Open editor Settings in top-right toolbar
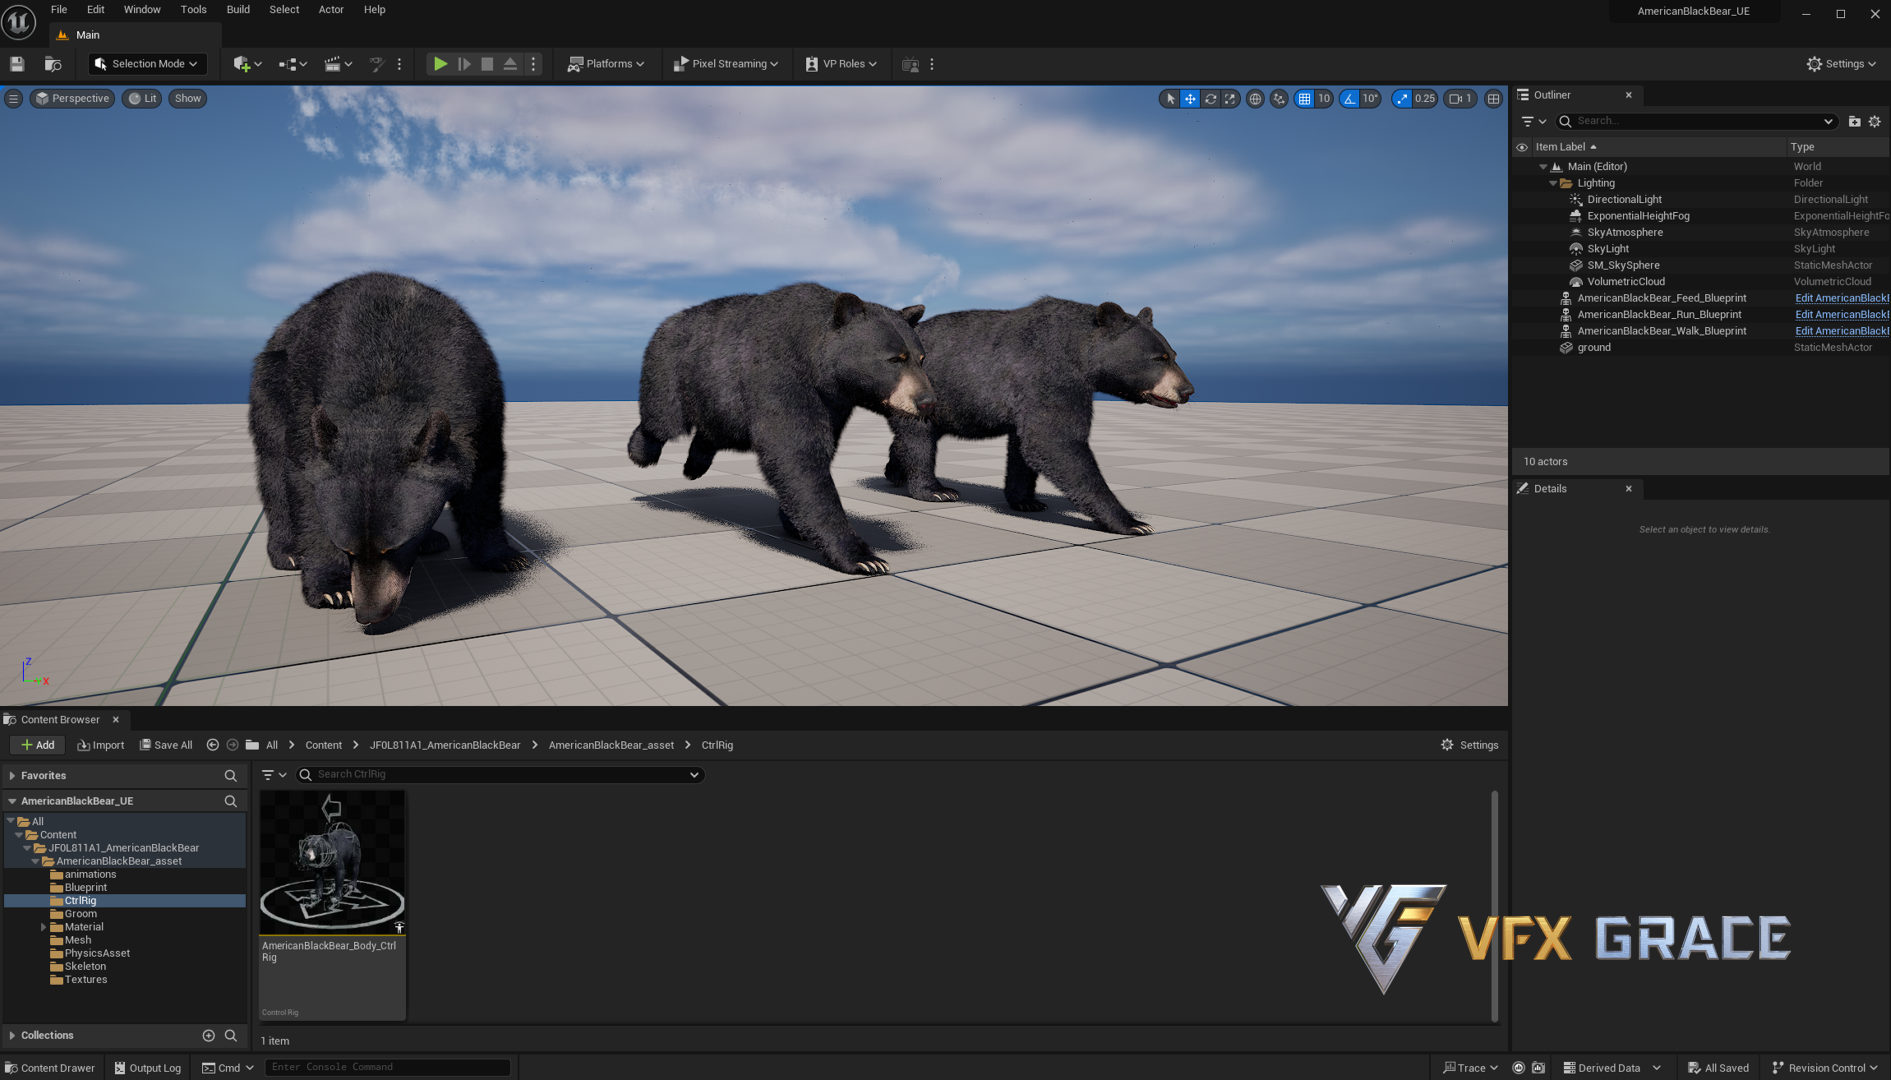 point(1841,64)
